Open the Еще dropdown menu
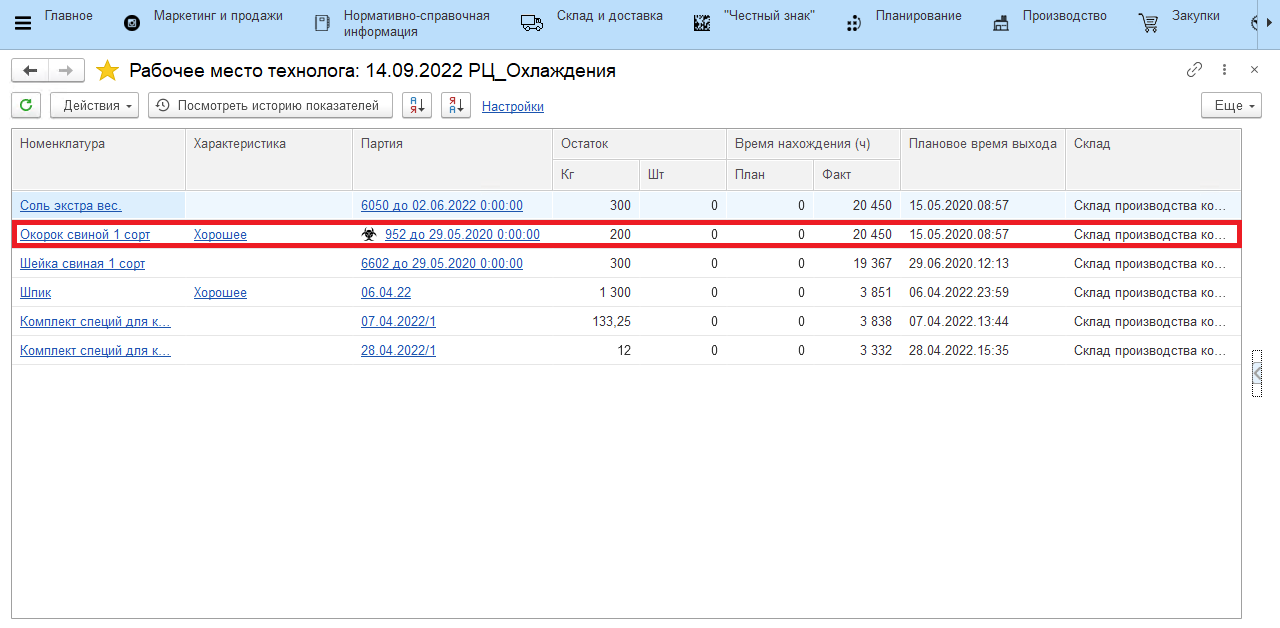This screenshot has height=628, width=1280. [1231, 106]
